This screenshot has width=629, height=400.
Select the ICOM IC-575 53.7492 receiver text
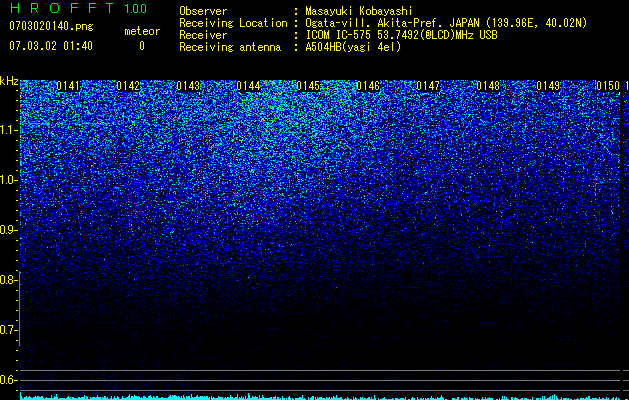pyautogui.click(x=402, y=35)
